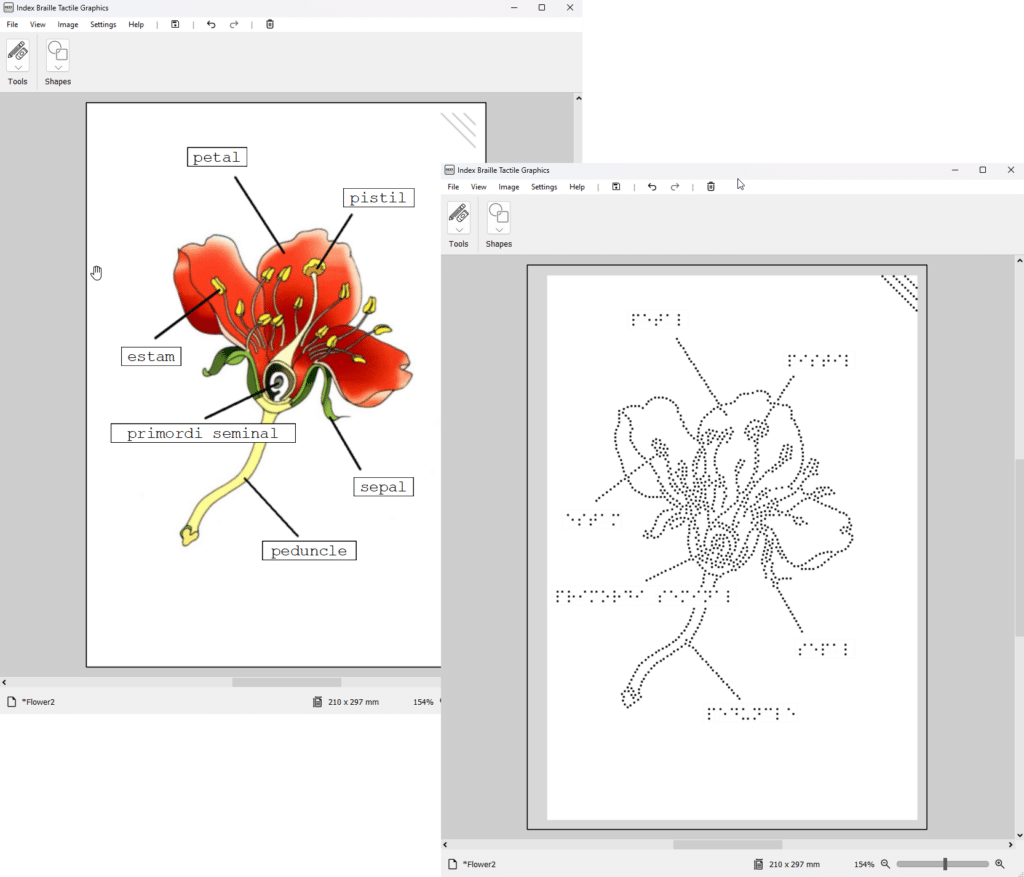Click the undo arrow in the color flower window
Viewport: 1024px width, 877px height.
[x=211, y=24]
